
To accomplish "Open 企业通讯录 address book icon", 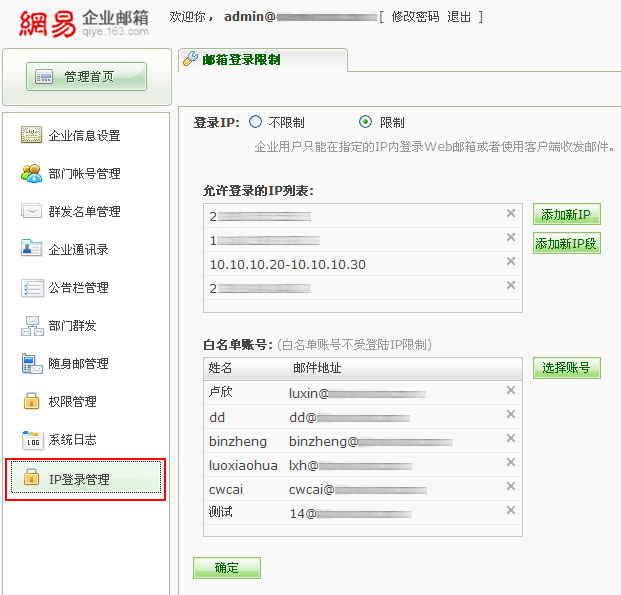I will coord(31,249).
